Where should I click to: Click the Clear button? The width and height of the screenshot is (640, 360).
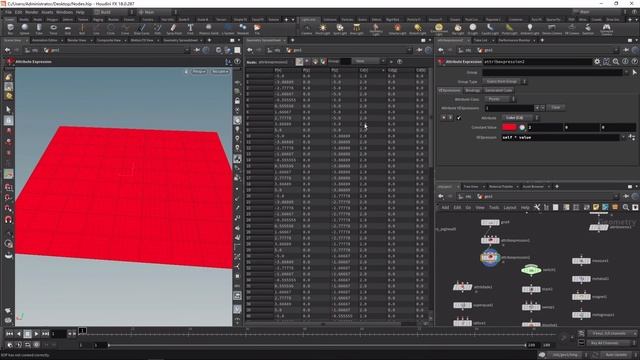(556, 108)
